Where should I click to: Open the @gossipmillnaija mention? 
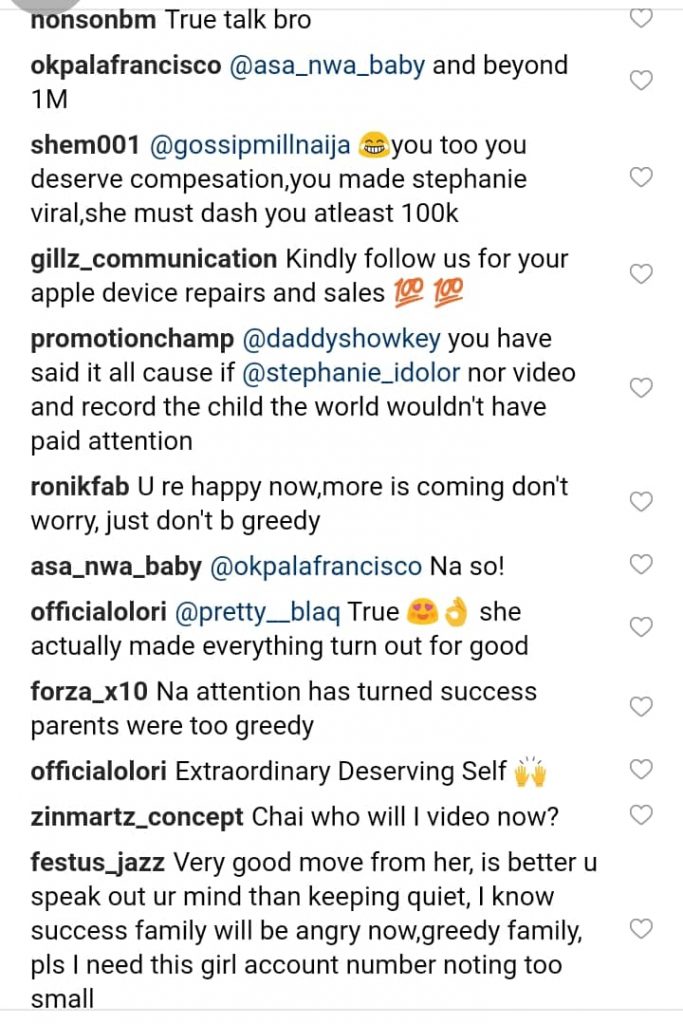(x=249, y=146)
